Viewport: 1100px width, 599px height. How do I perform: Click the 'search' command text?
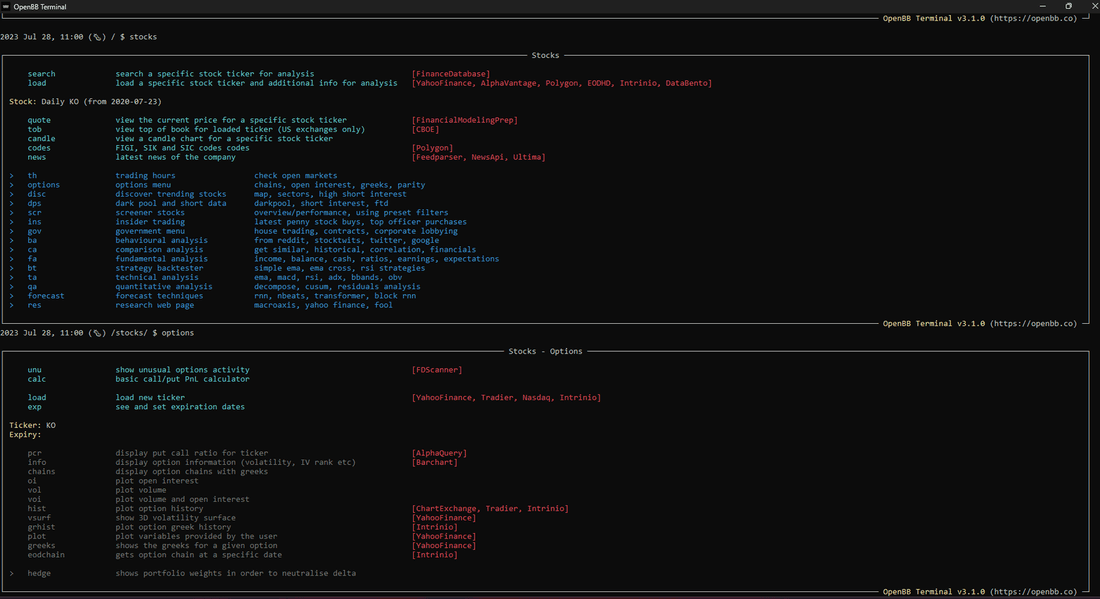click(x=41, y=74)
